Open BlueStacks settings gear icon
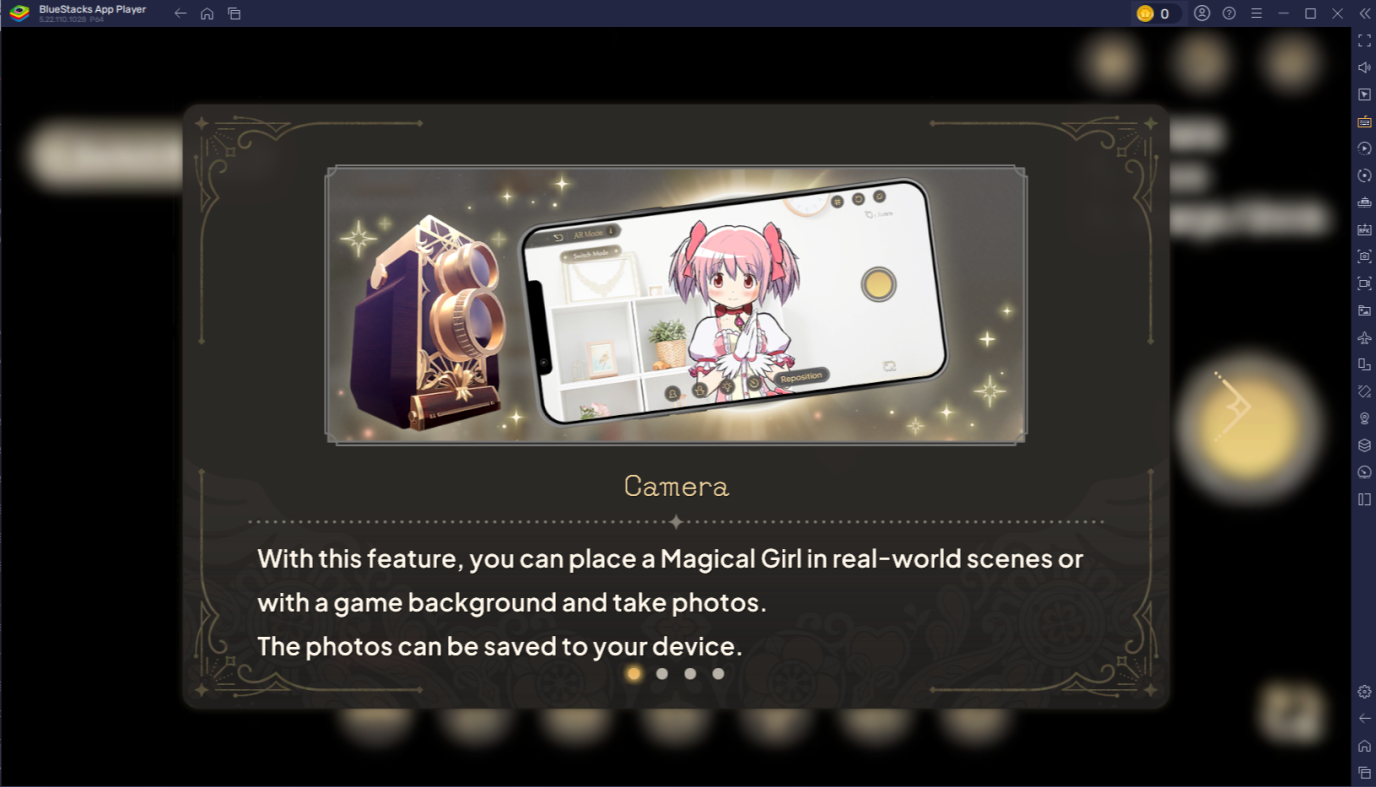The width and height of the screenshot is (1376, 787). pyautogui.click(x=1364, y=691)
